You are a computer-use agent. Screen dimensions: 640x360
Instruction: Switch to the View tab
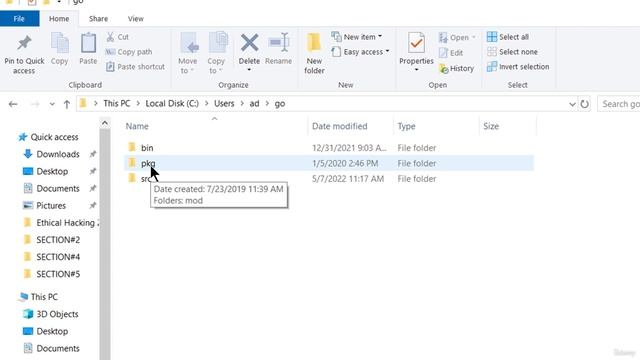pos(136,19)
